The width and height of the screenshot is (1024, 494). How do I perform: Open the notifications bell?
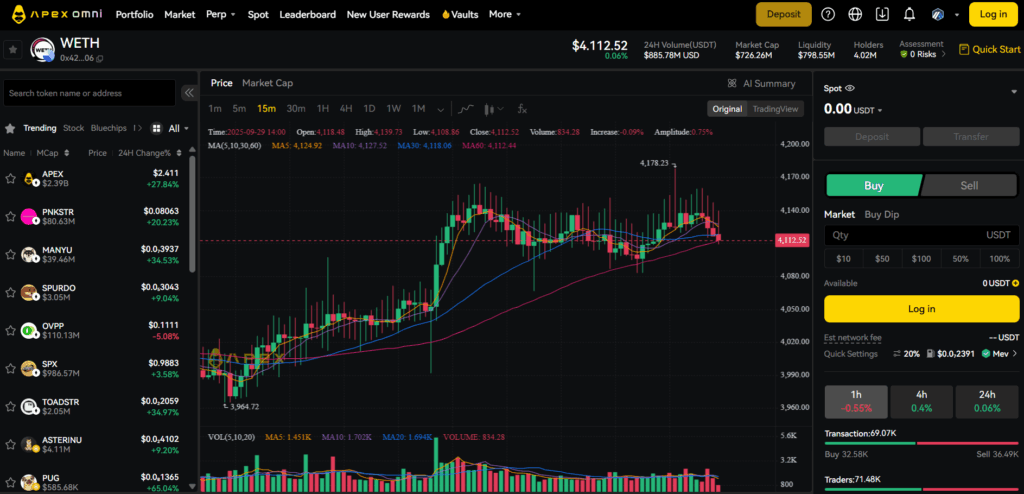[908, 14]
